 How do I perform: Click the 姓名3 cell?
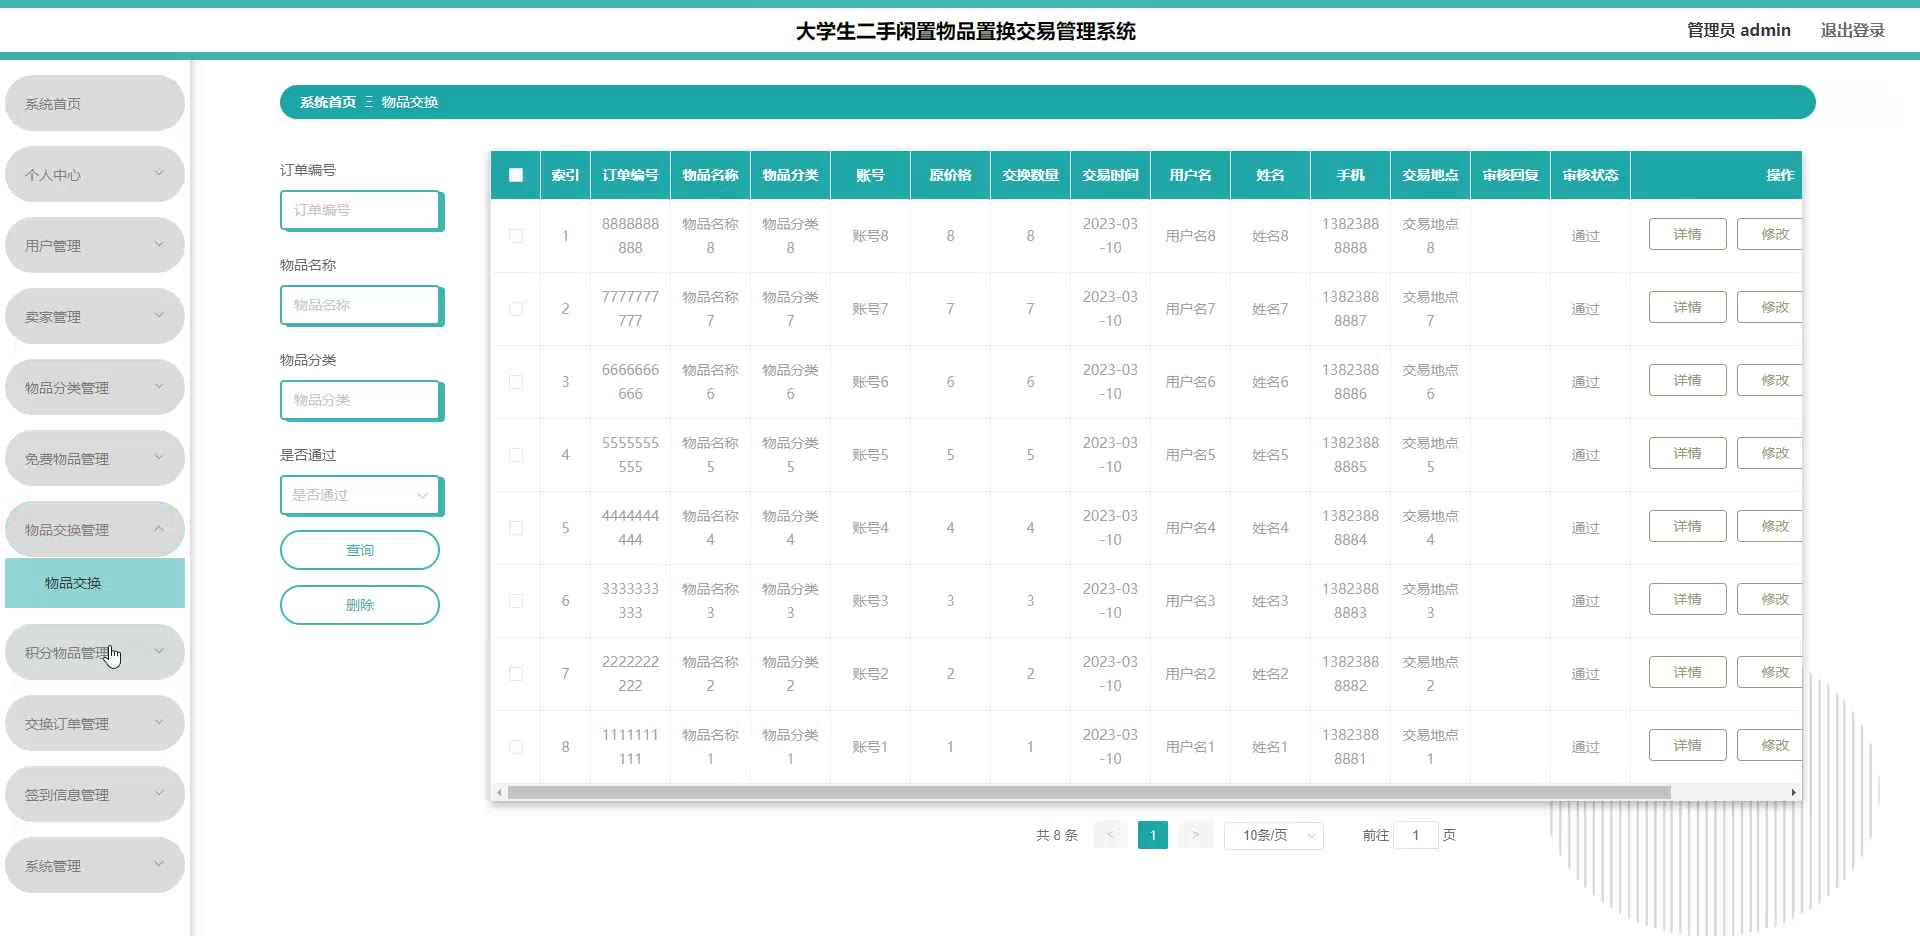1270,601
